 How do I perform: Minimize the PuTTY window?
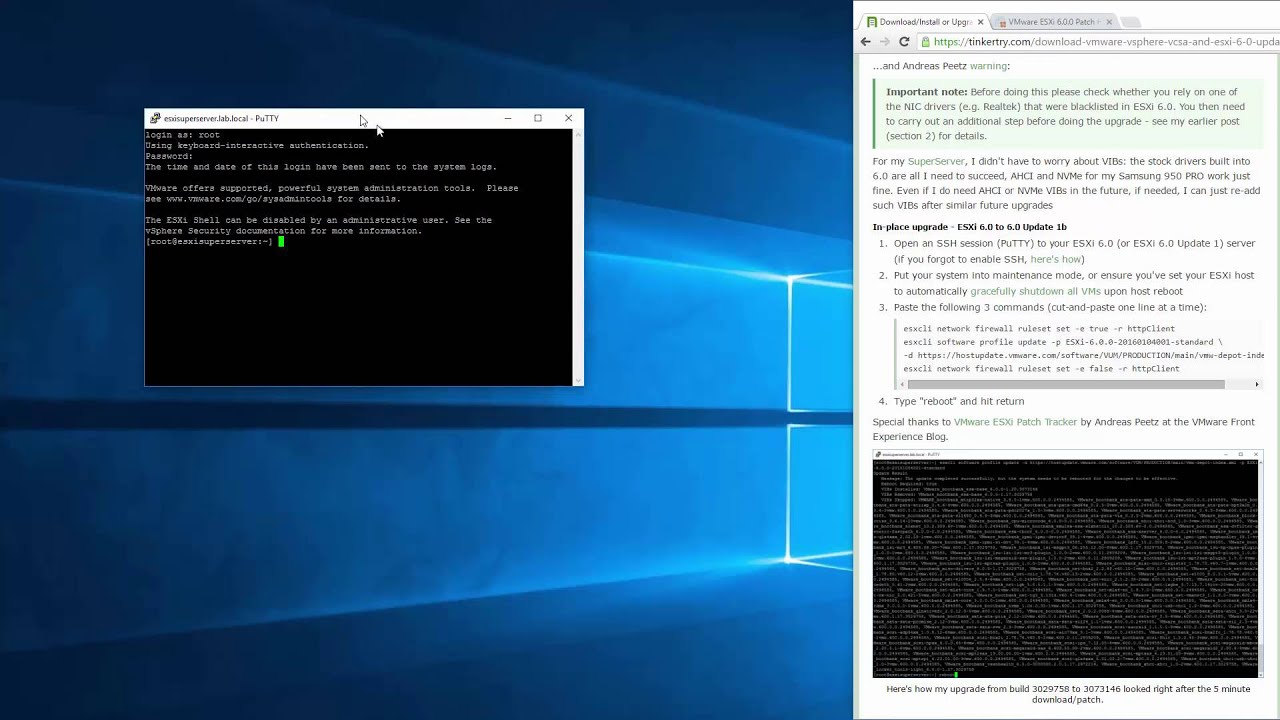(508, 118)
